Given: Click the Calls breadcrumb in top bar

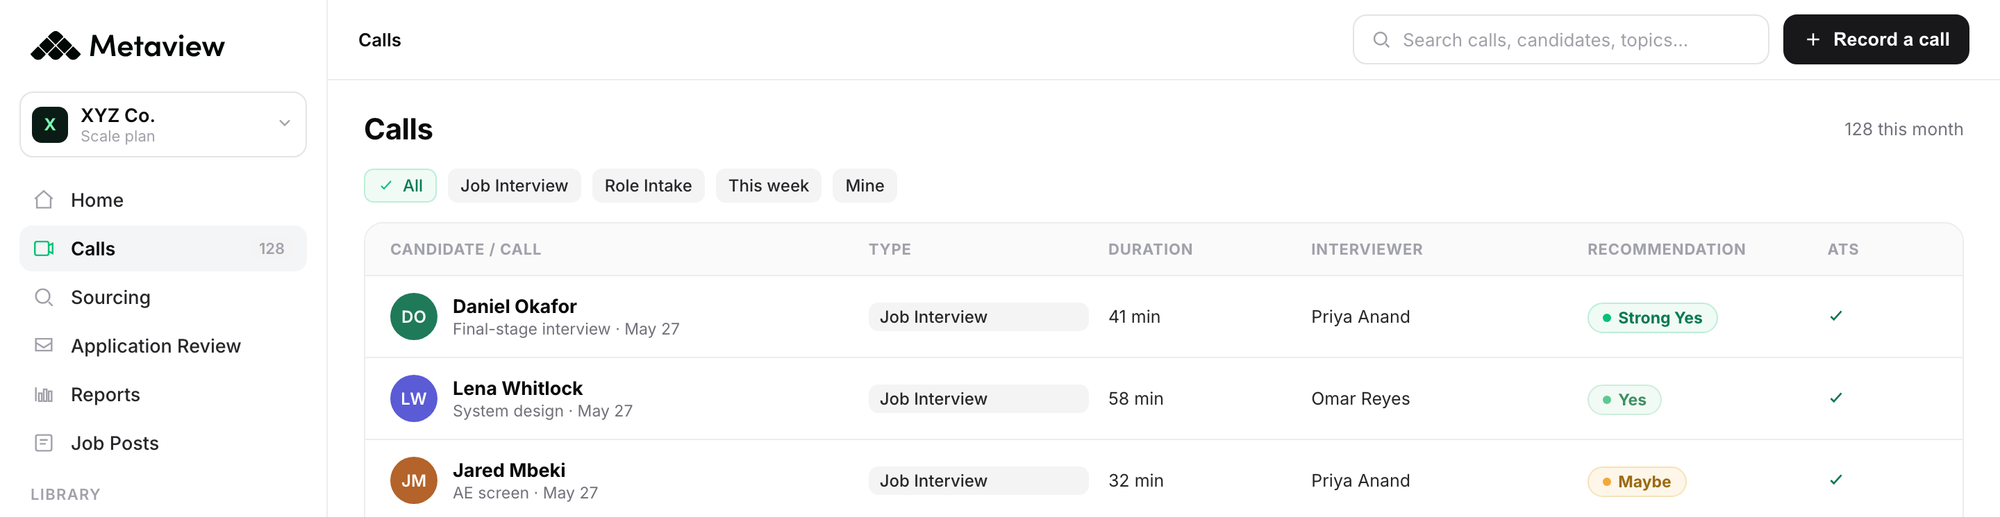Looking at the screenshot, I should pyautogui.click(x=380, y=40).
